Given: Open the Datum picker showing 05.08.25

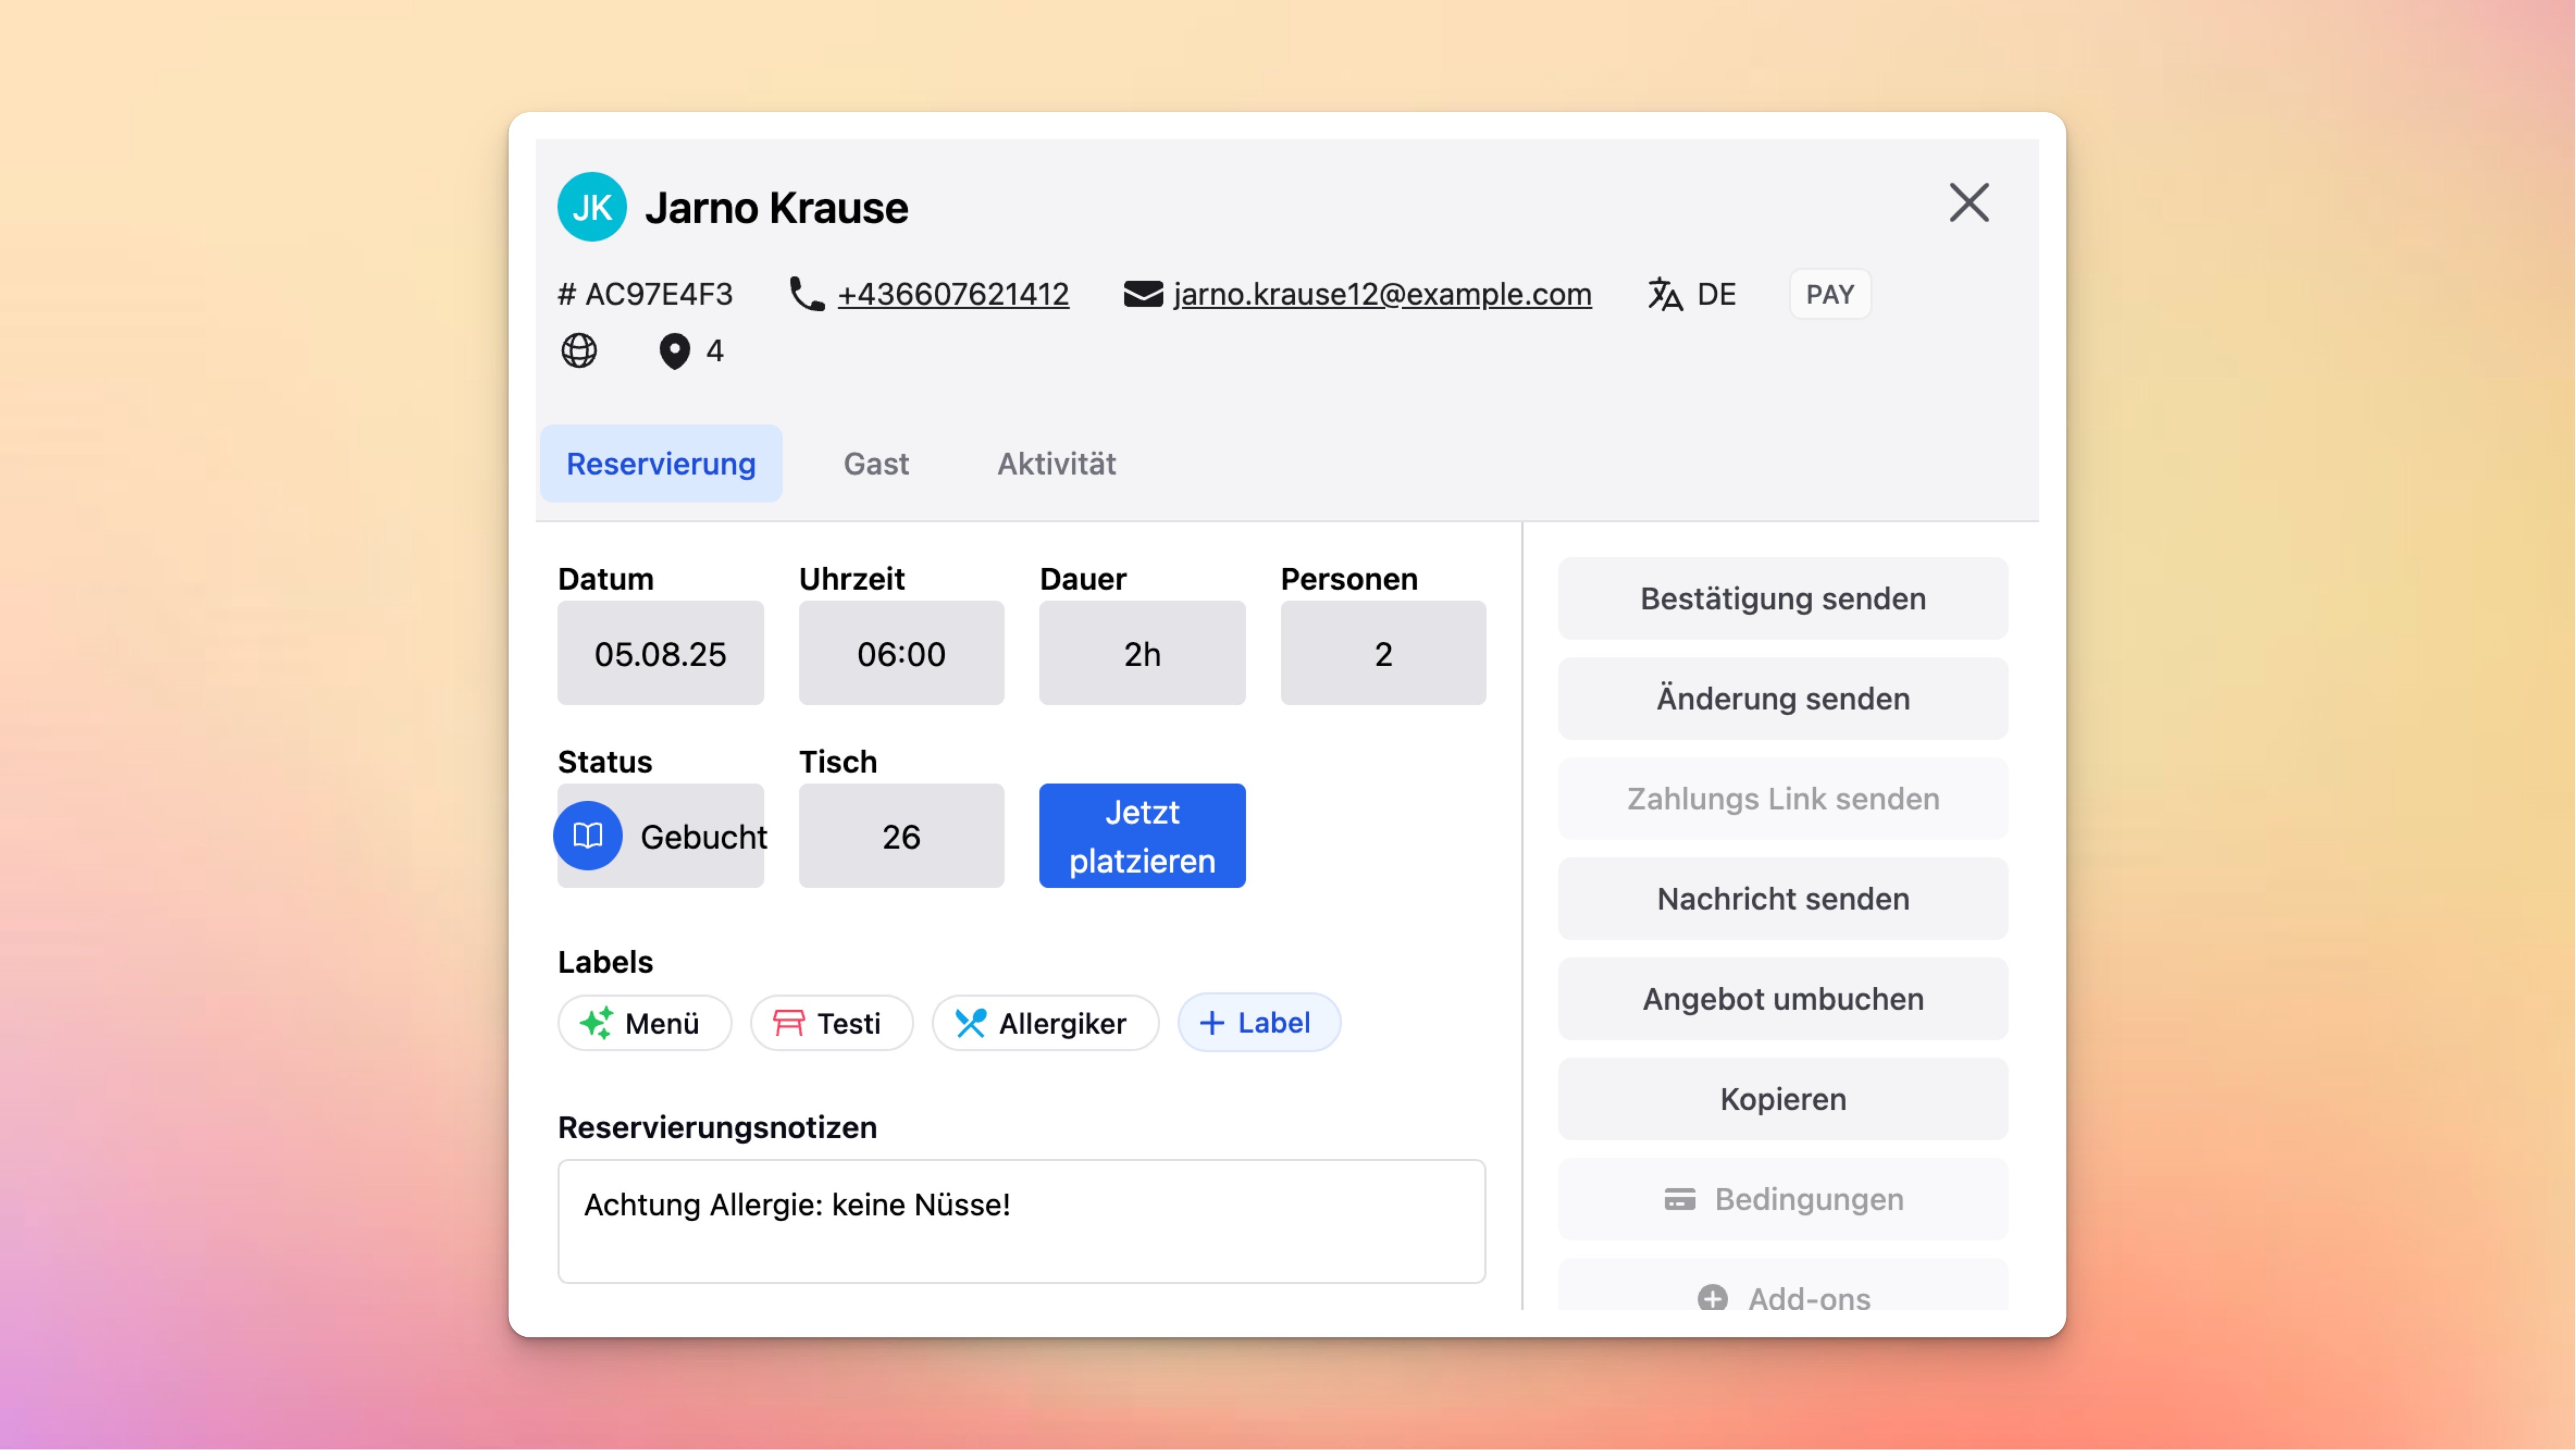Looking at the screenshot, I should 661,653.
